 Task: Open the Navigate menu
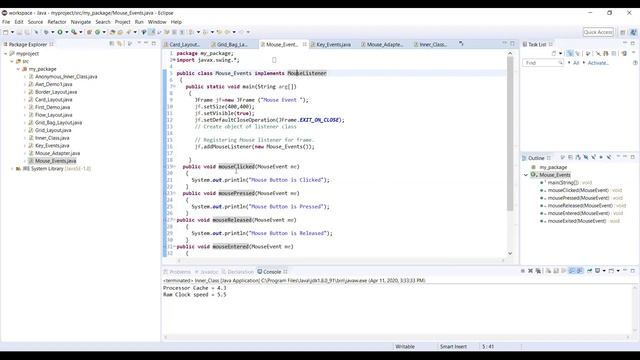[x=81, y=22]
